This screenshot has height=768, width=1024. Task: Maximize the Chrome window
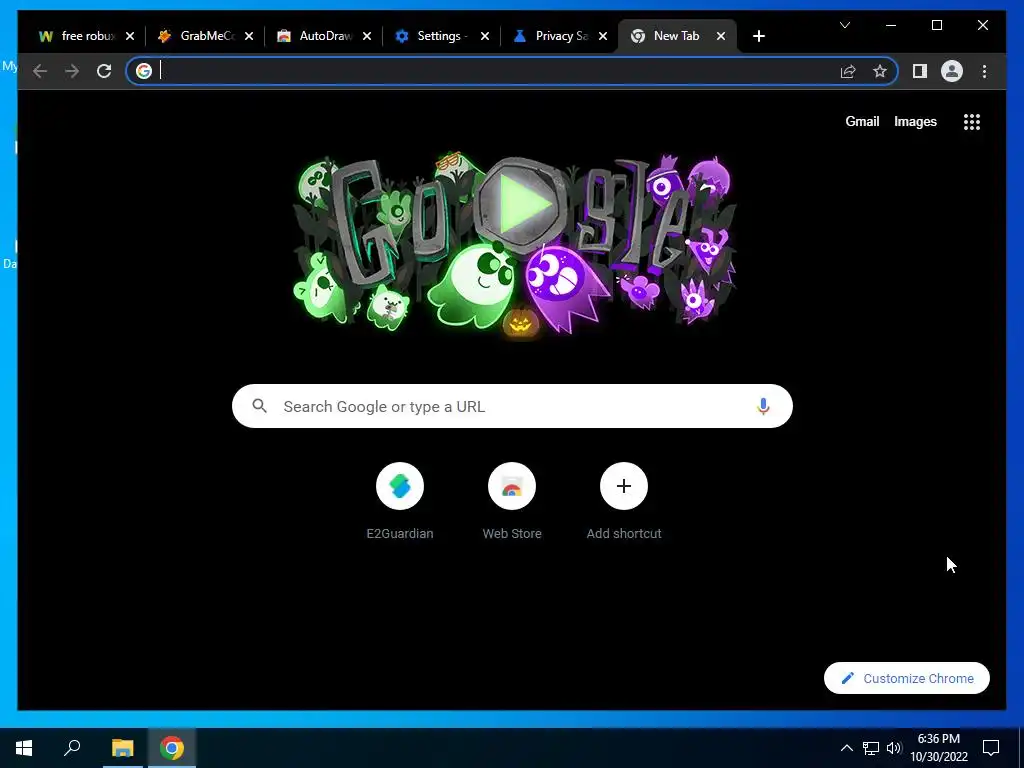[x=936, y=25]
